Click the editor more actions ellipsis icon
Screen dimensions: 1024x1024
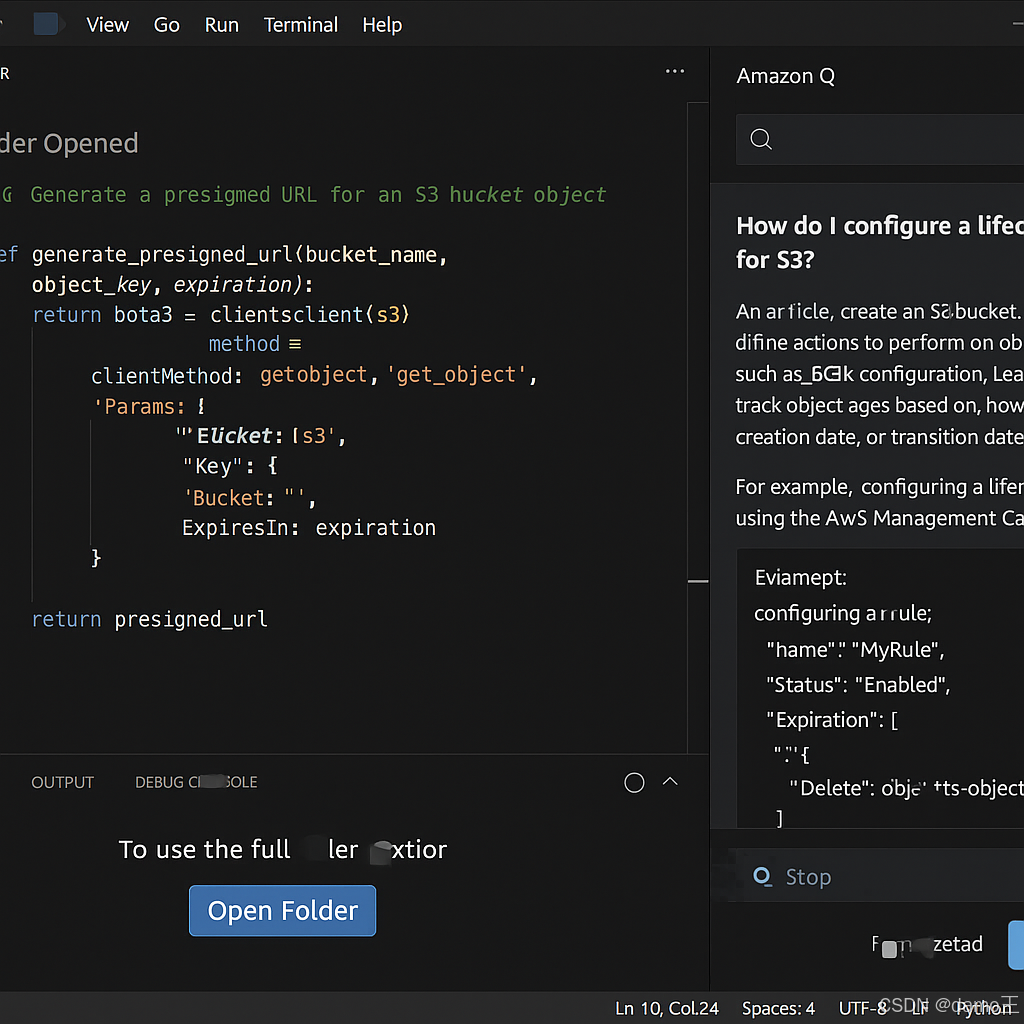[x=675, y=71]
